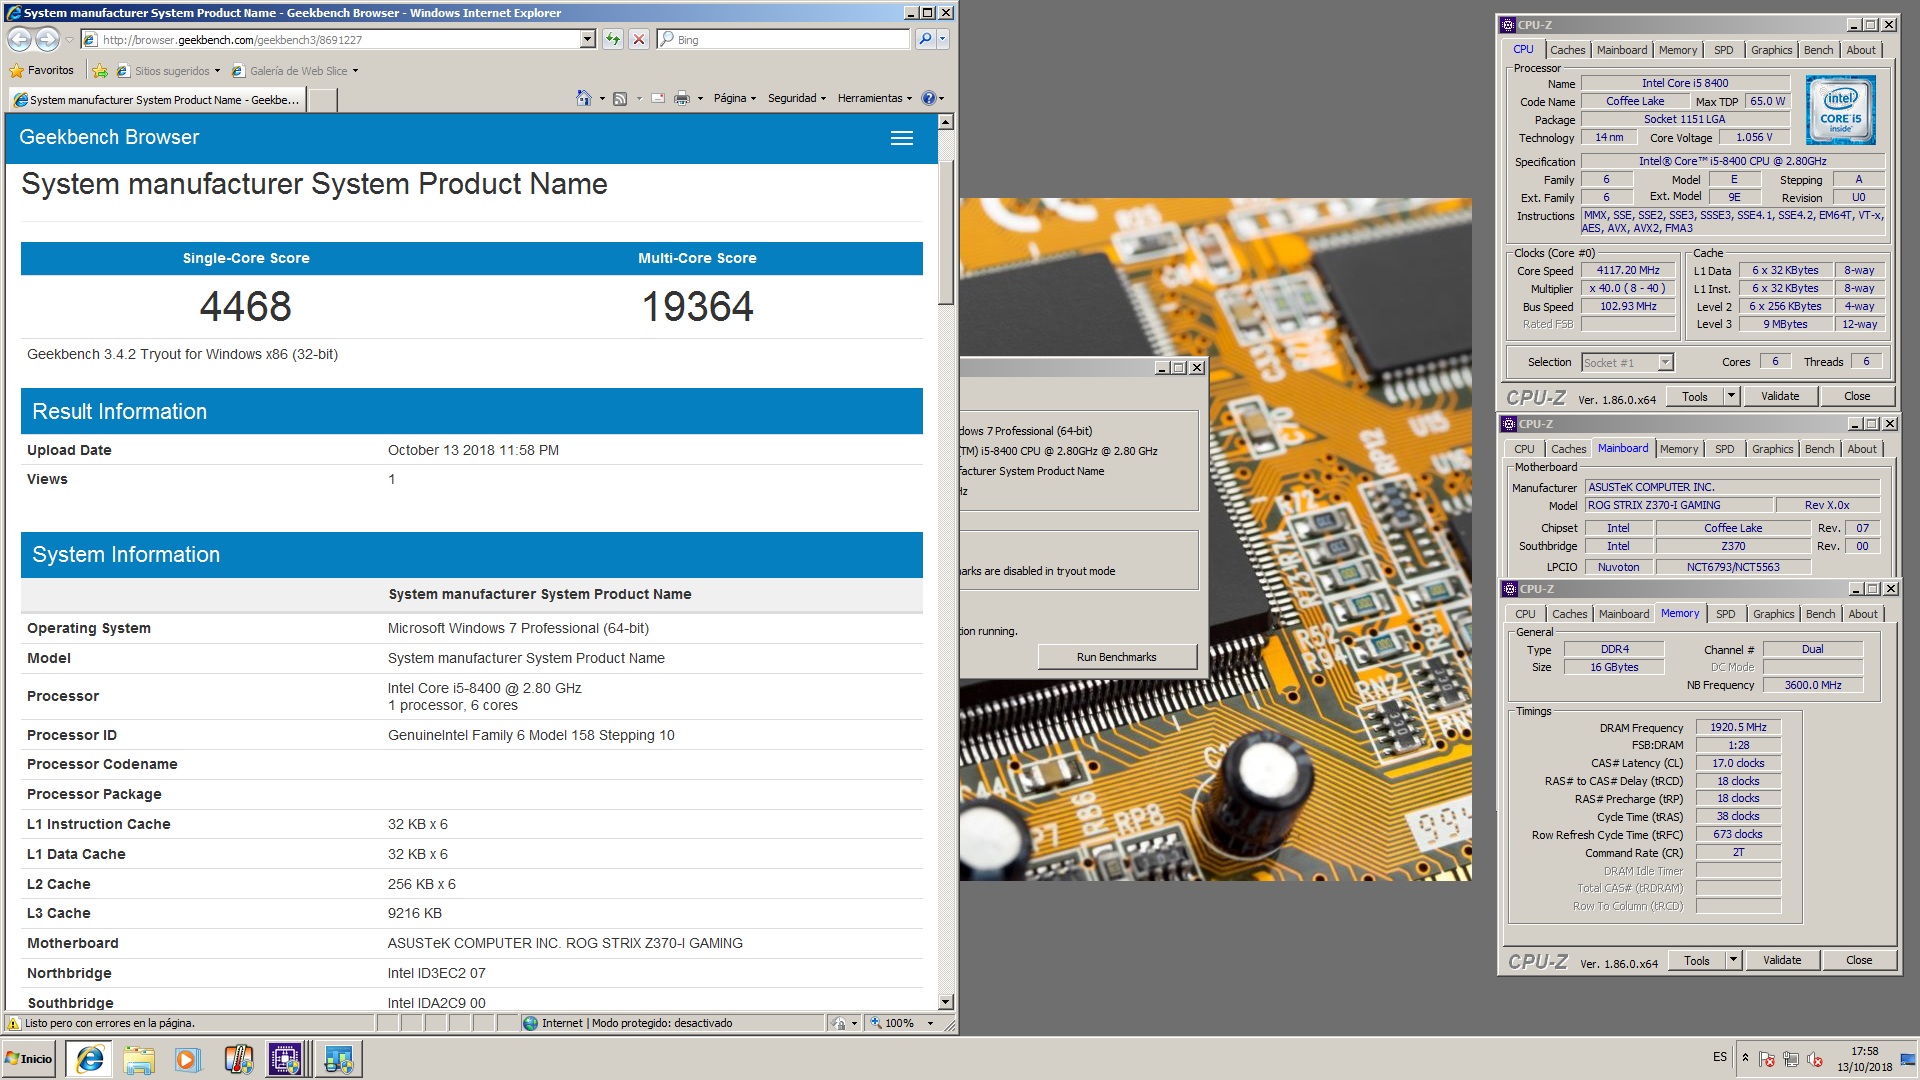This screenshot has width=1920, height=1080.
Task: Open a new blank IE tab
Action: [322, 100]
